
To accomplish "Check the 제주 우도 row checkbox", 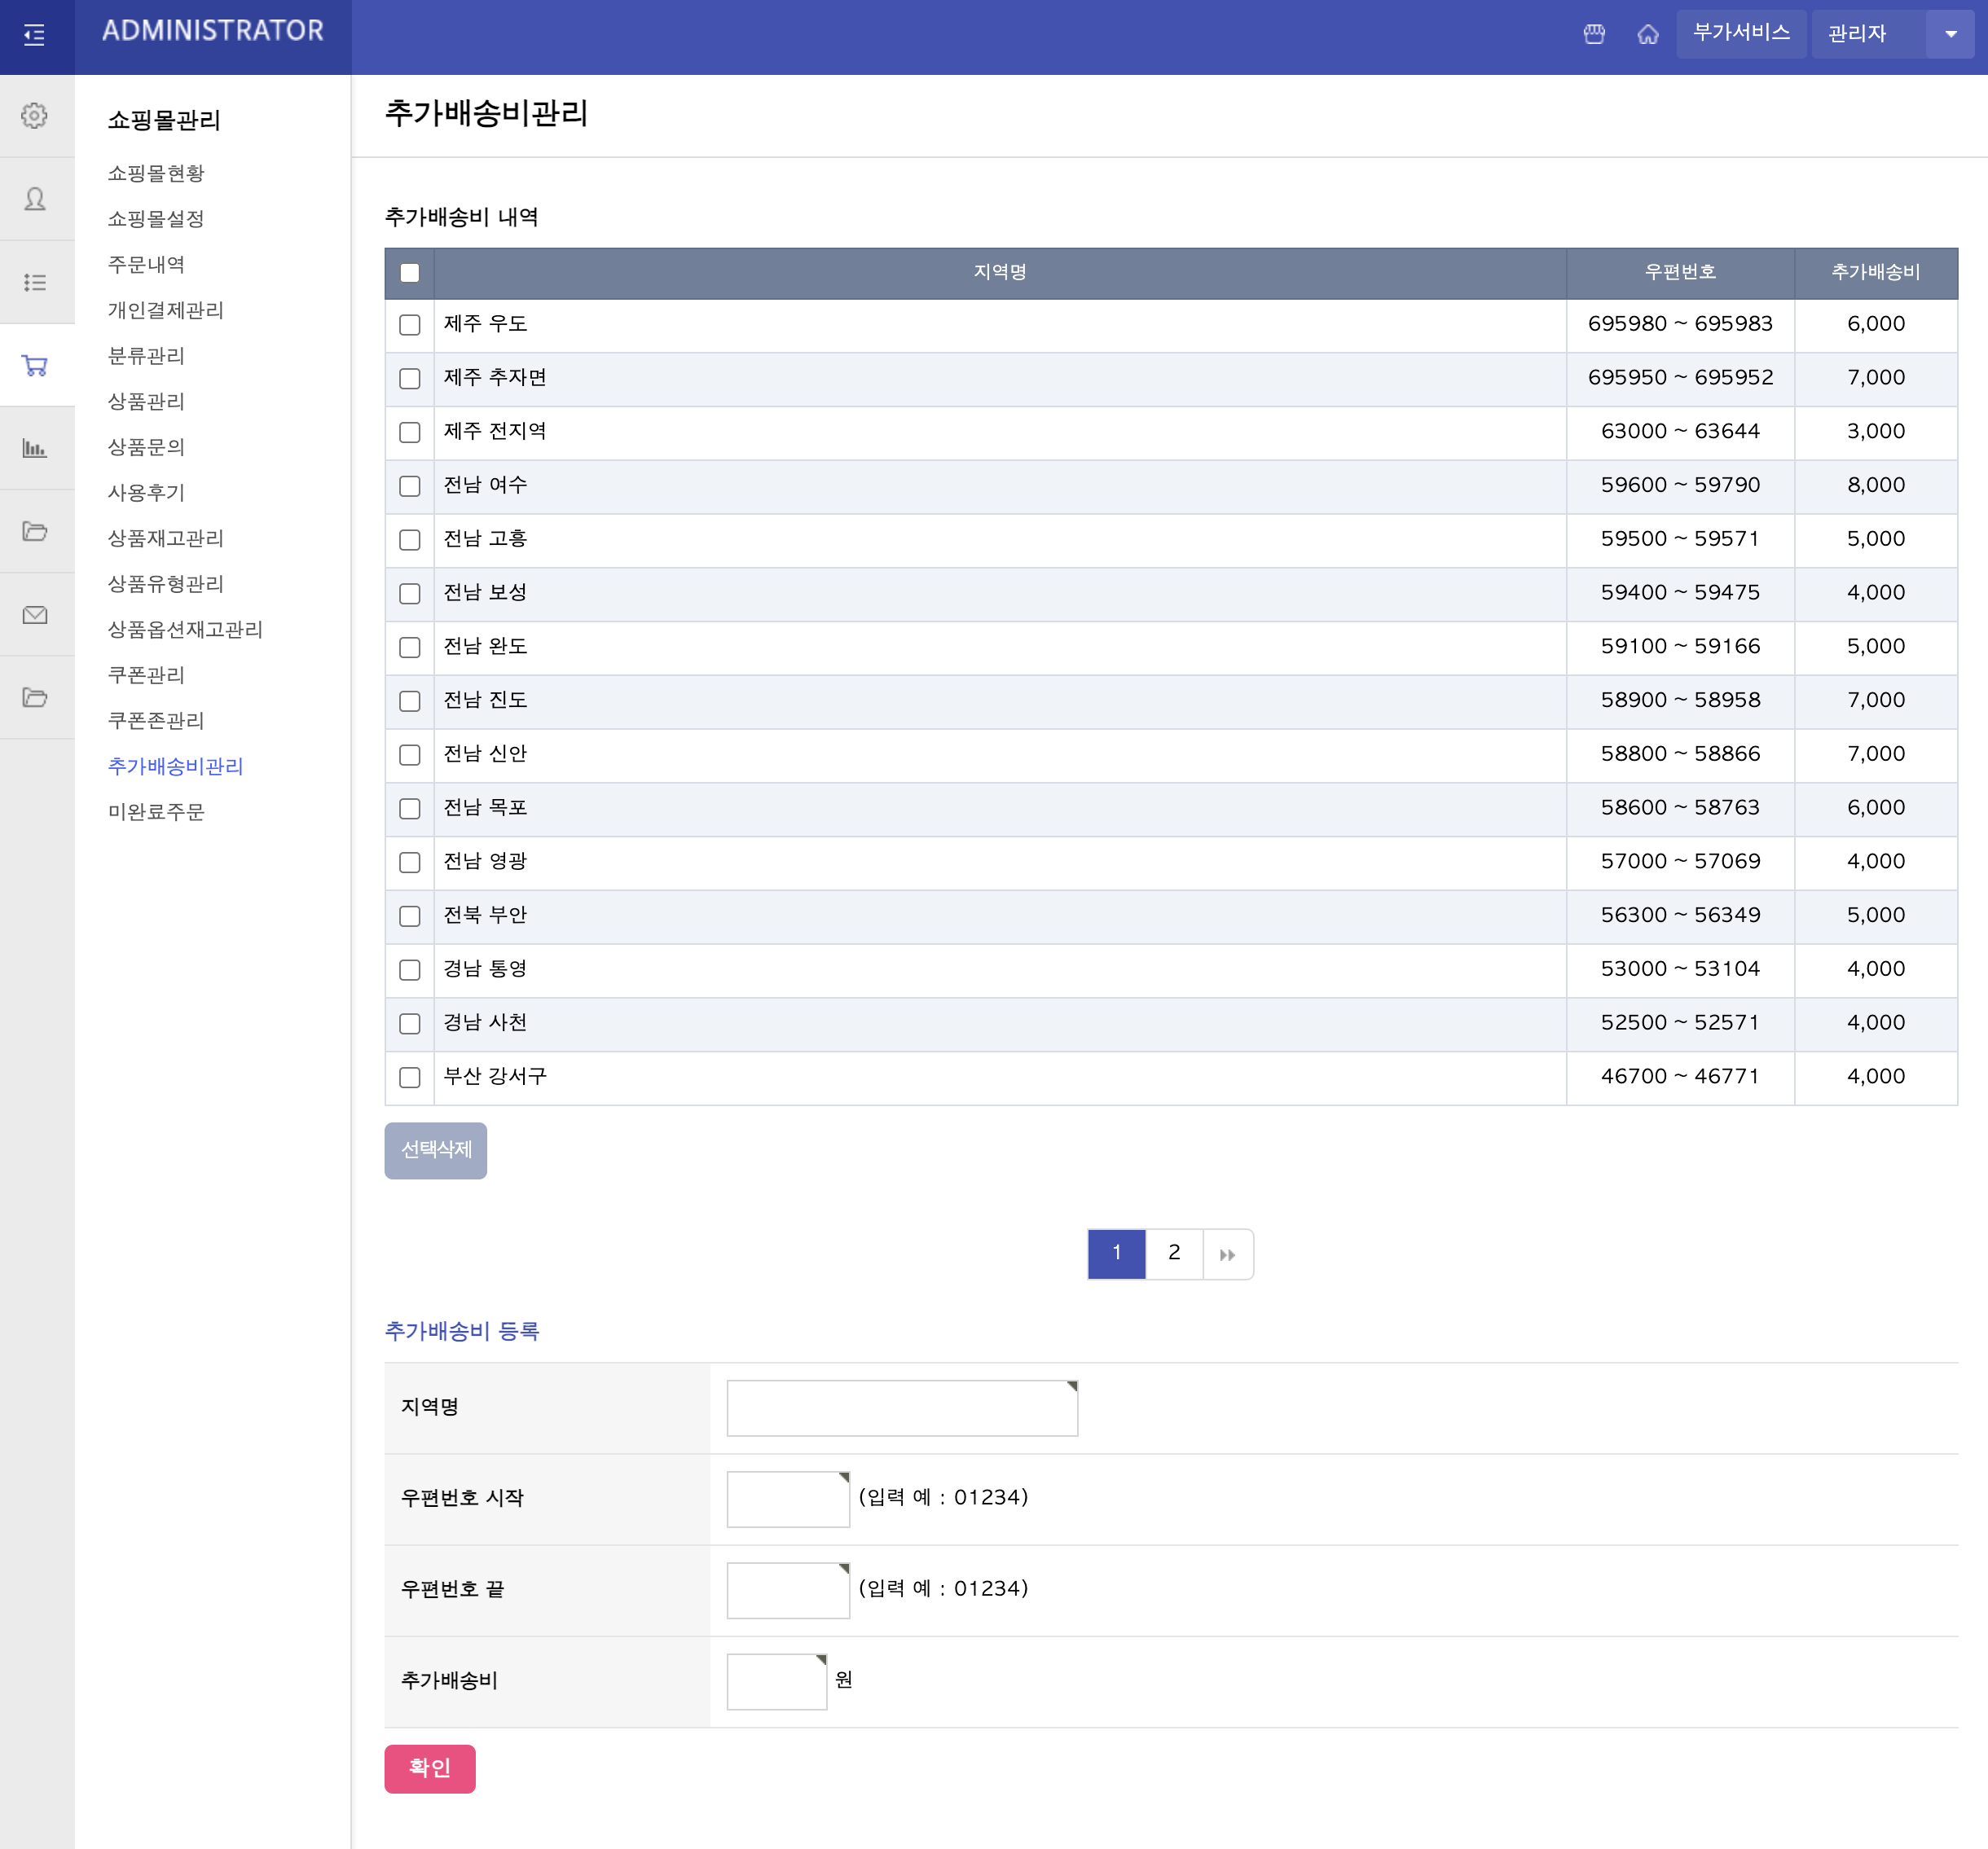I will point(410,325).
